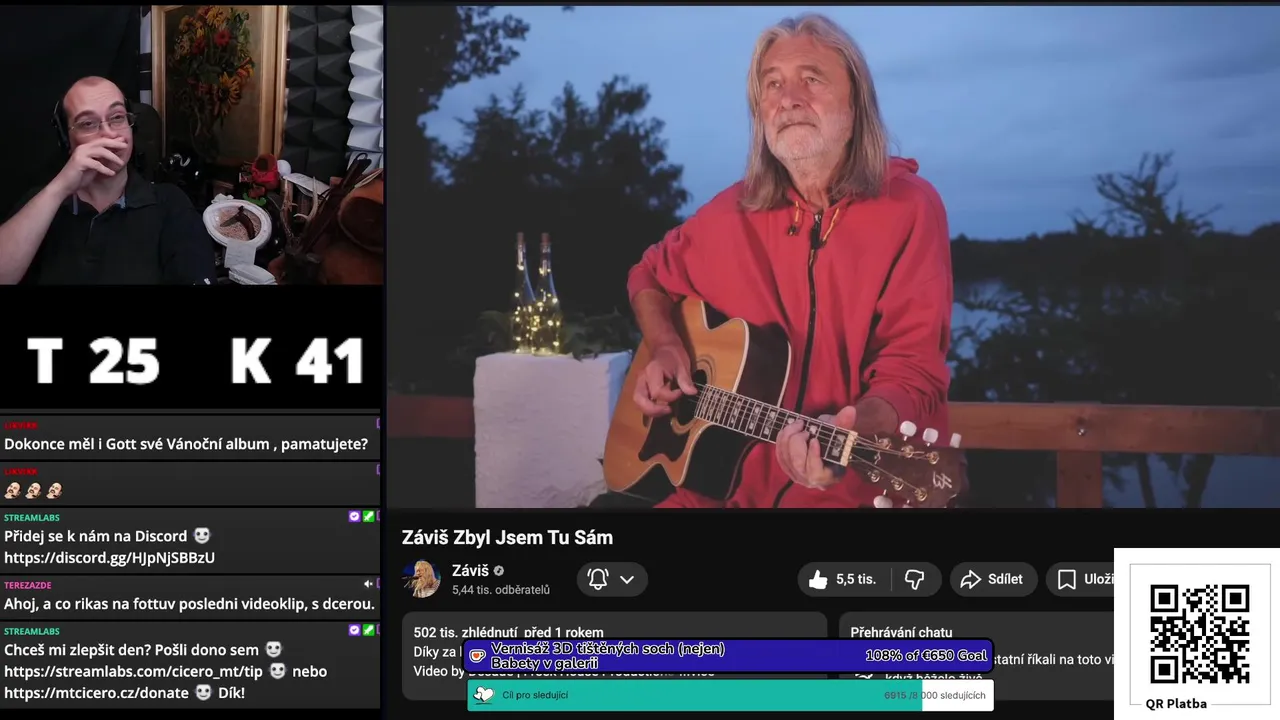The image size is (1280, 720).
Task: Like the Záviš video with thumbs-up
Action: [x=818, y=579]
